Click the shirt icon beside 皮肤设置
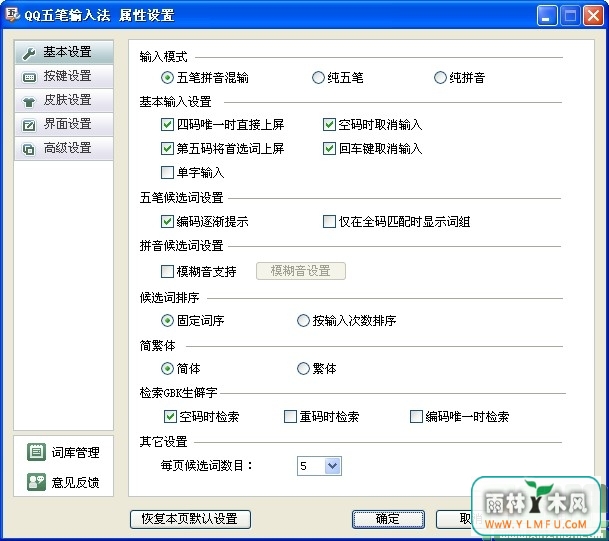The width and height of the screenshot is (609, 541). point(29,102)
